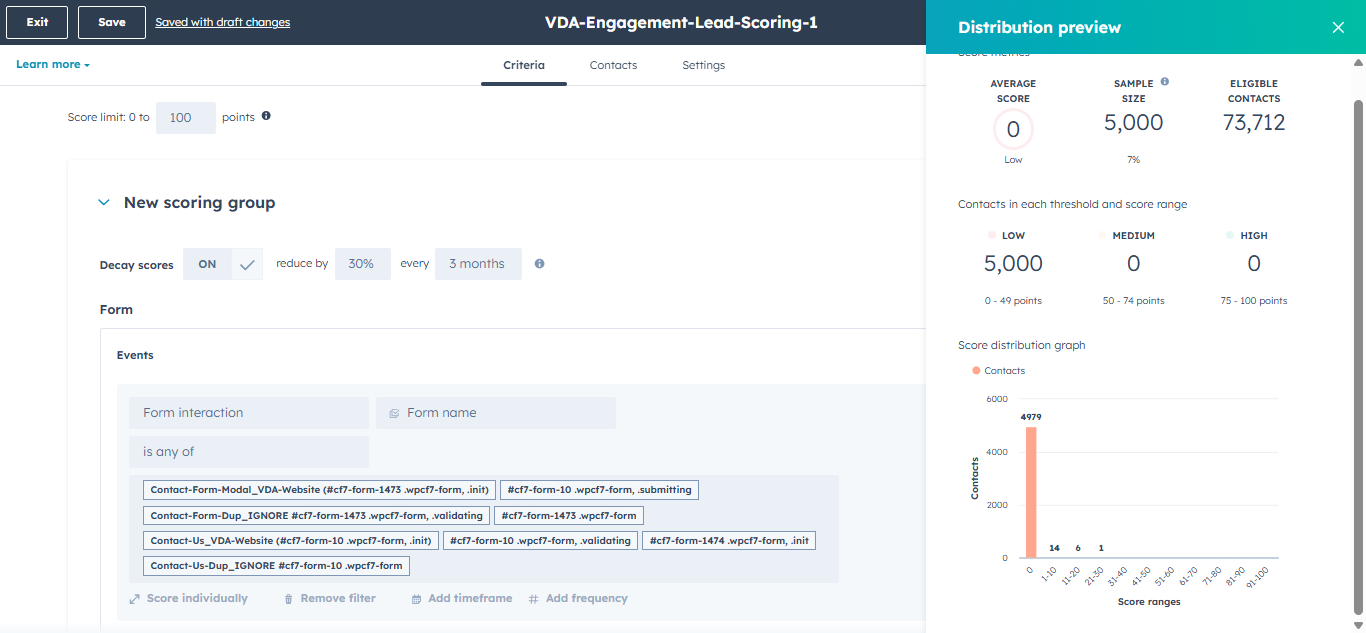Open the Form interaction event dropdown
The width and height of the screenshot is (1366, 633).
pyautogui.click(x=249, y=413)
